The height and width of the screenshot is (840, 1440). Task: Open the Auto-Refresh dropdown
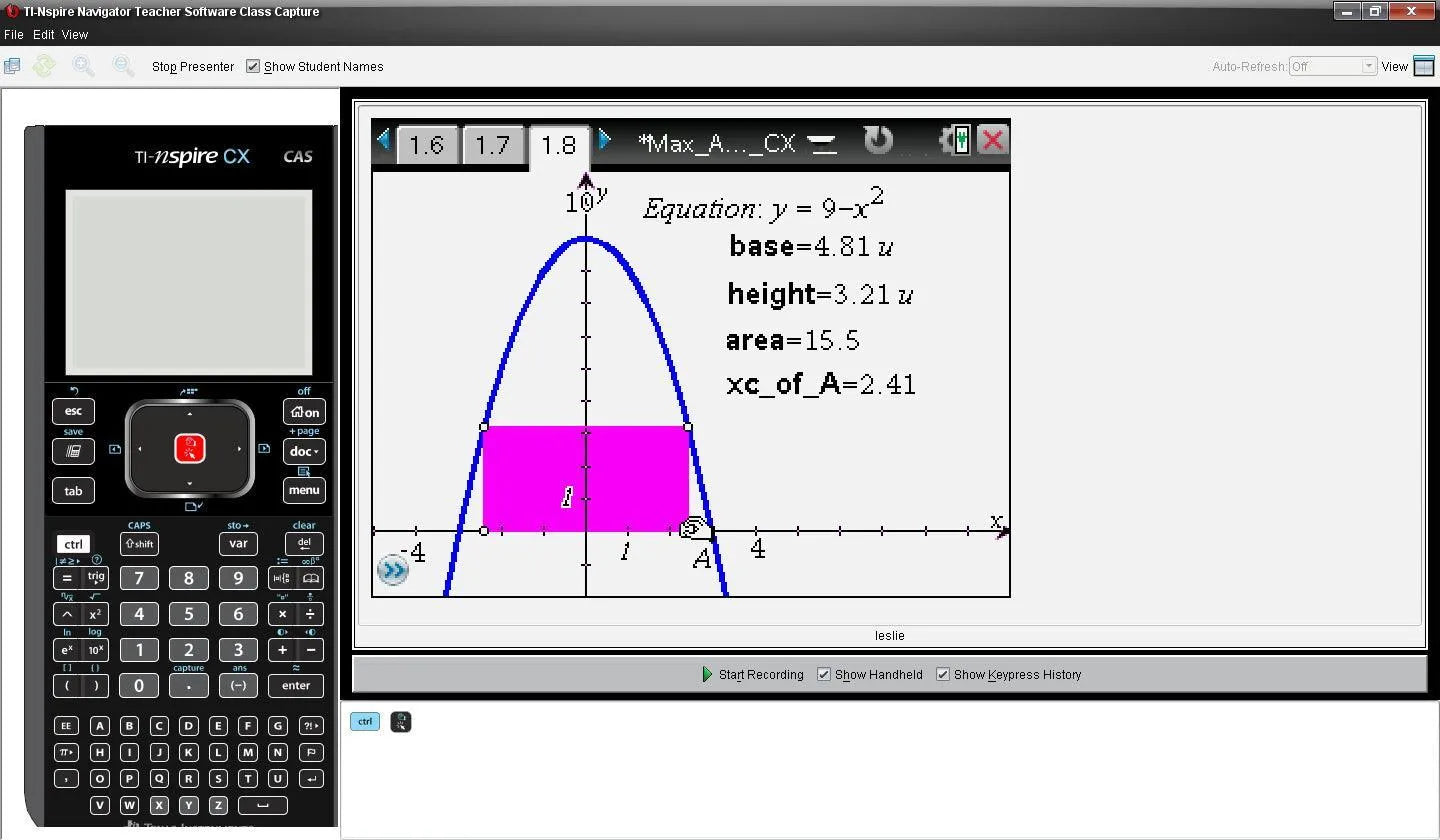tap(1369, 65)
